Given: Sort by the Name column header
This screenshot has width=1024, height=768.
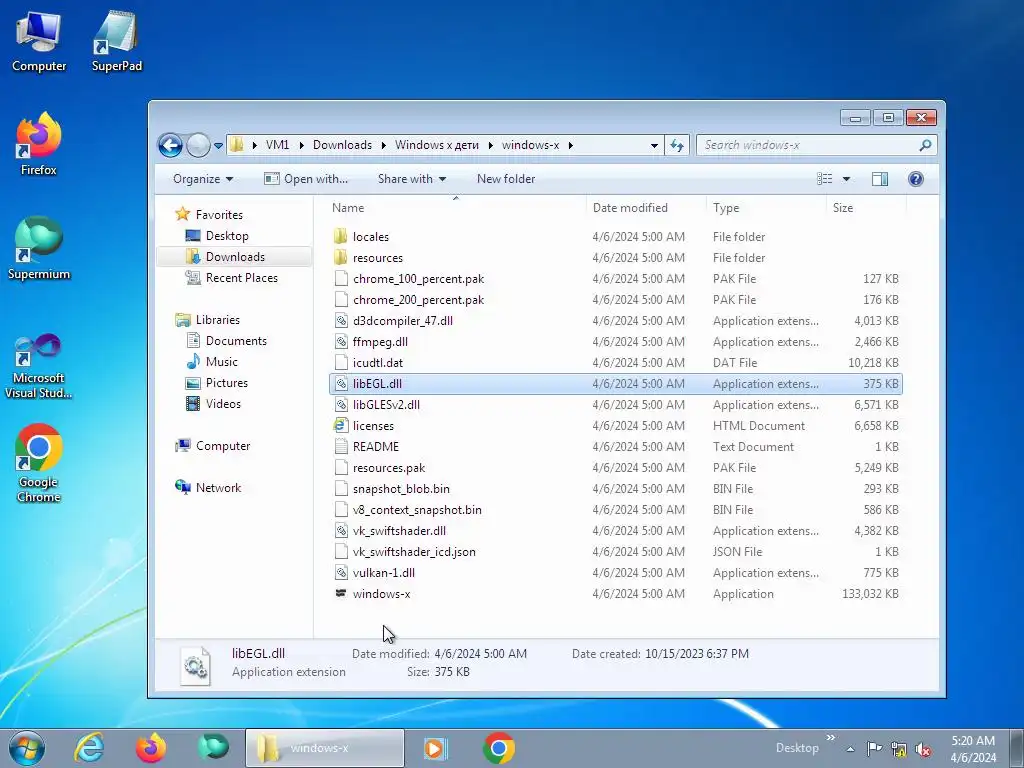Looking at the screenshot, I should click(348, 208).
